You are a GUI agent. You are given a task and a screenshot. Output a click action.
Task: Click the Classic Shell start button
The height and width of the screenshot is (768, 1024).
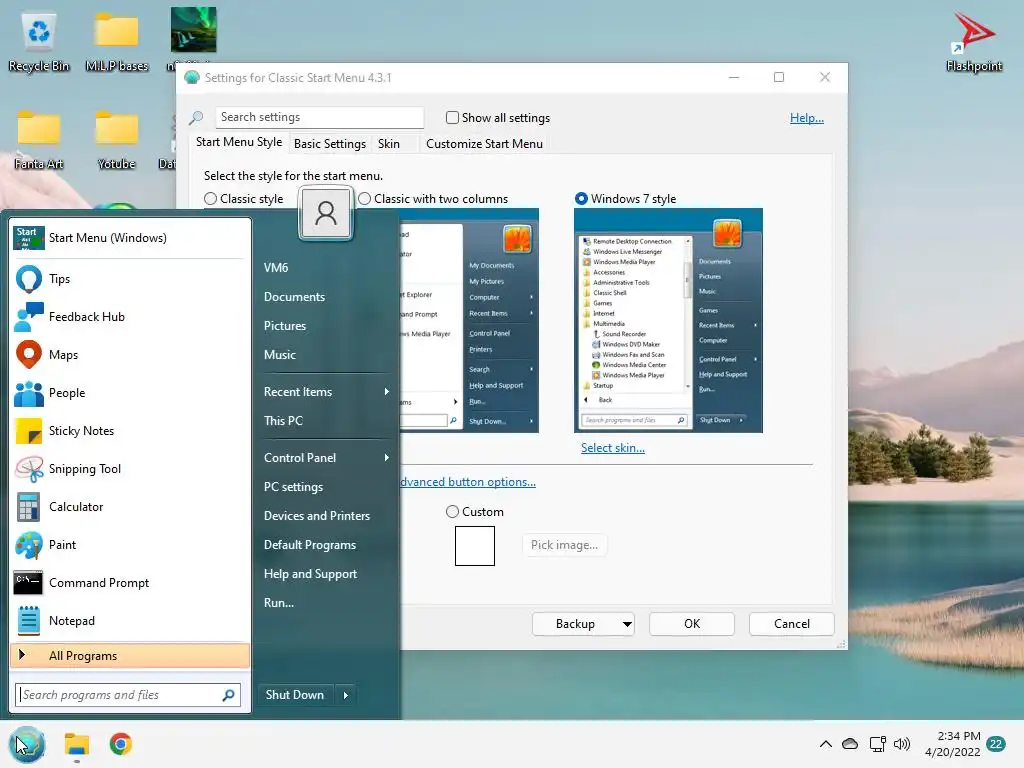click(x=27, y=744)
